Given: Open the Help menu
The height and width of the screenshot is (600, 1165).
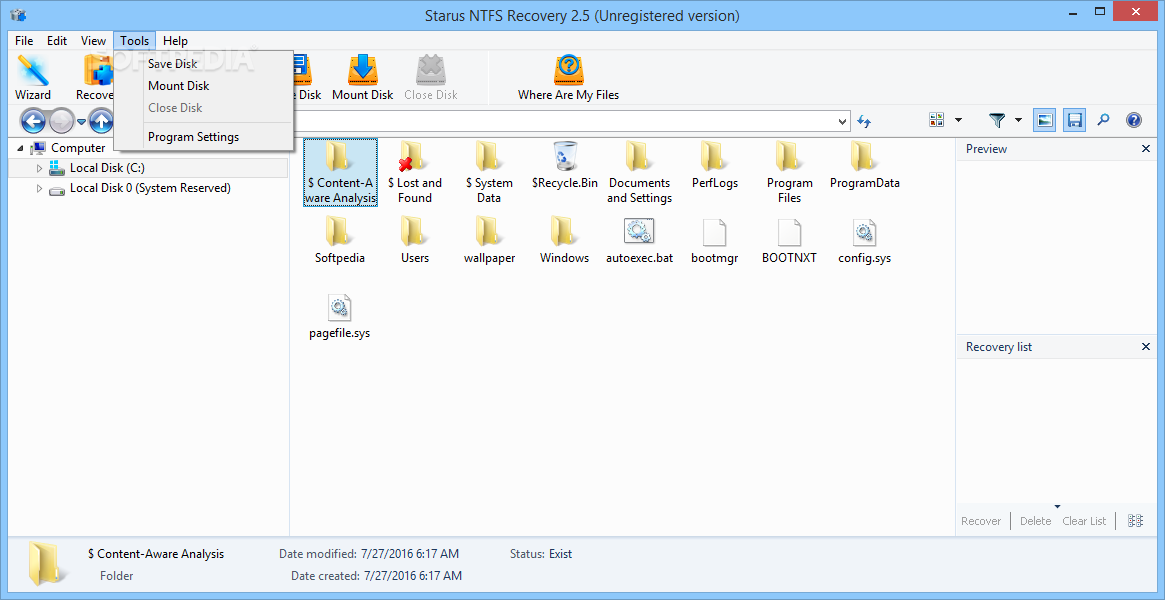Looking at the screenshot, I should [x=175, y=41].
